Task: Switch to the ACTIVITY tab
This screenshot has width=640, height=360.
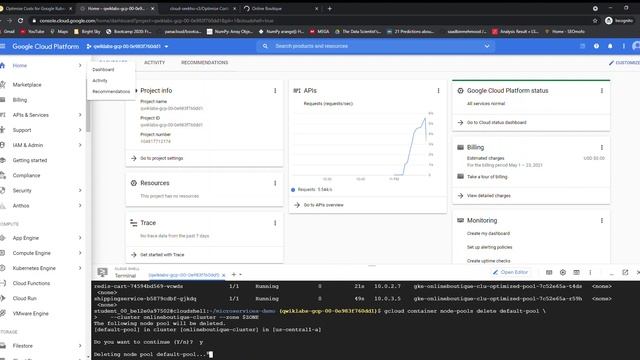Action: (154, 62)
